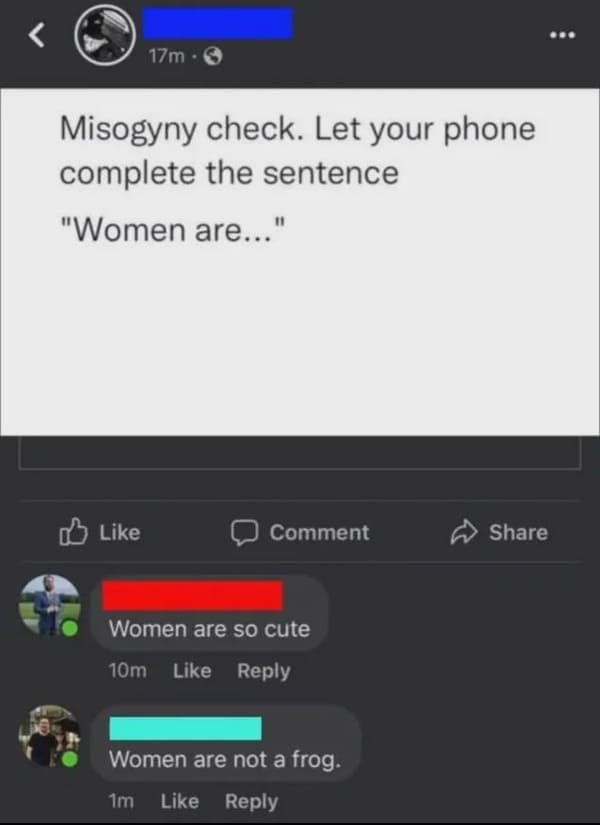This screenshot has width=600, height=825.
Task: Open the "so cute" commenter's avatar
Action: pyautogui.click(x=49, y=605)
